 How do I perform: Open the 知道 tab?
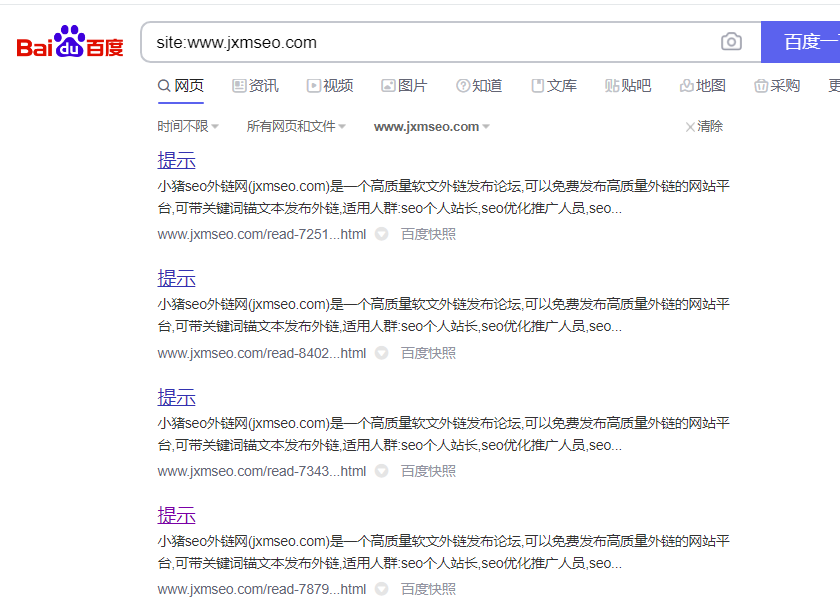[479, 86]
